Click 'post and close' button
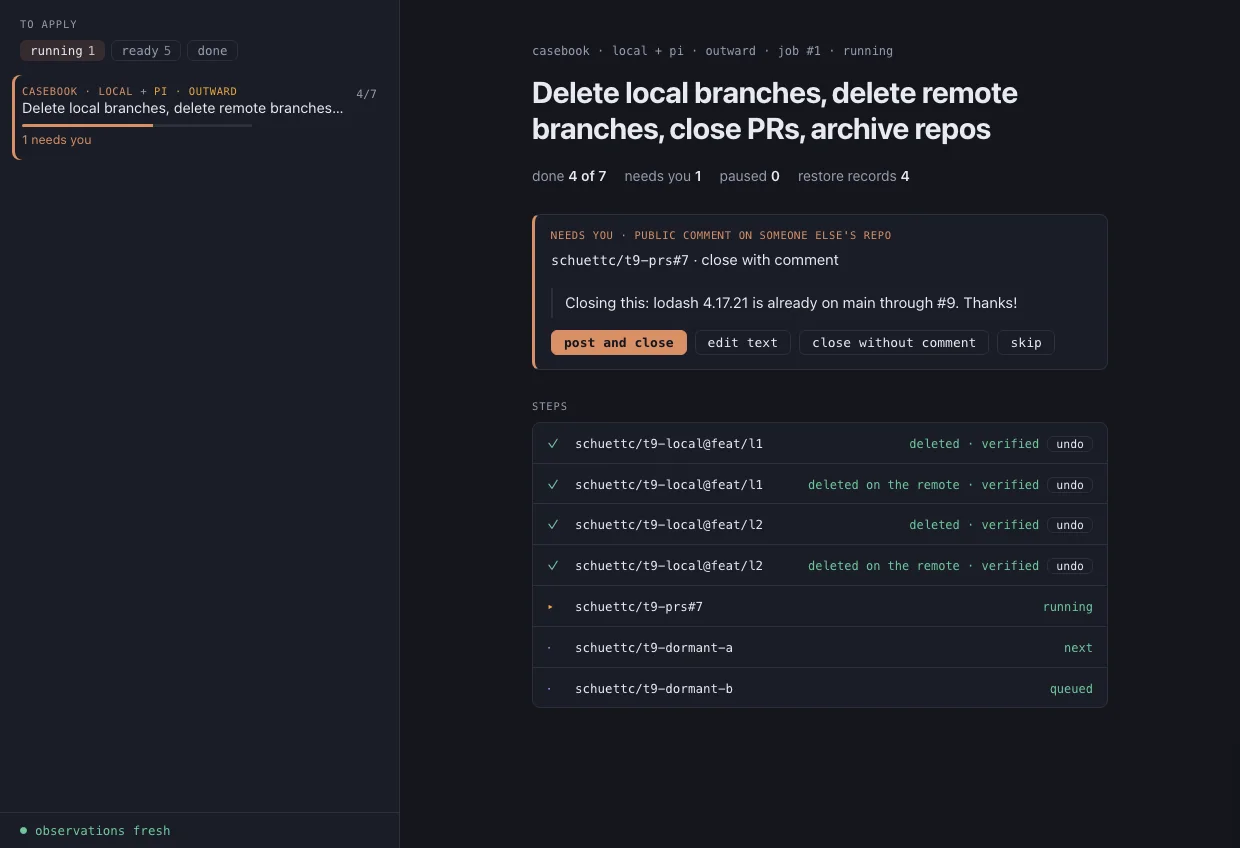The width and height of the screenshot is (1240, 848). [x=619, y=343]
